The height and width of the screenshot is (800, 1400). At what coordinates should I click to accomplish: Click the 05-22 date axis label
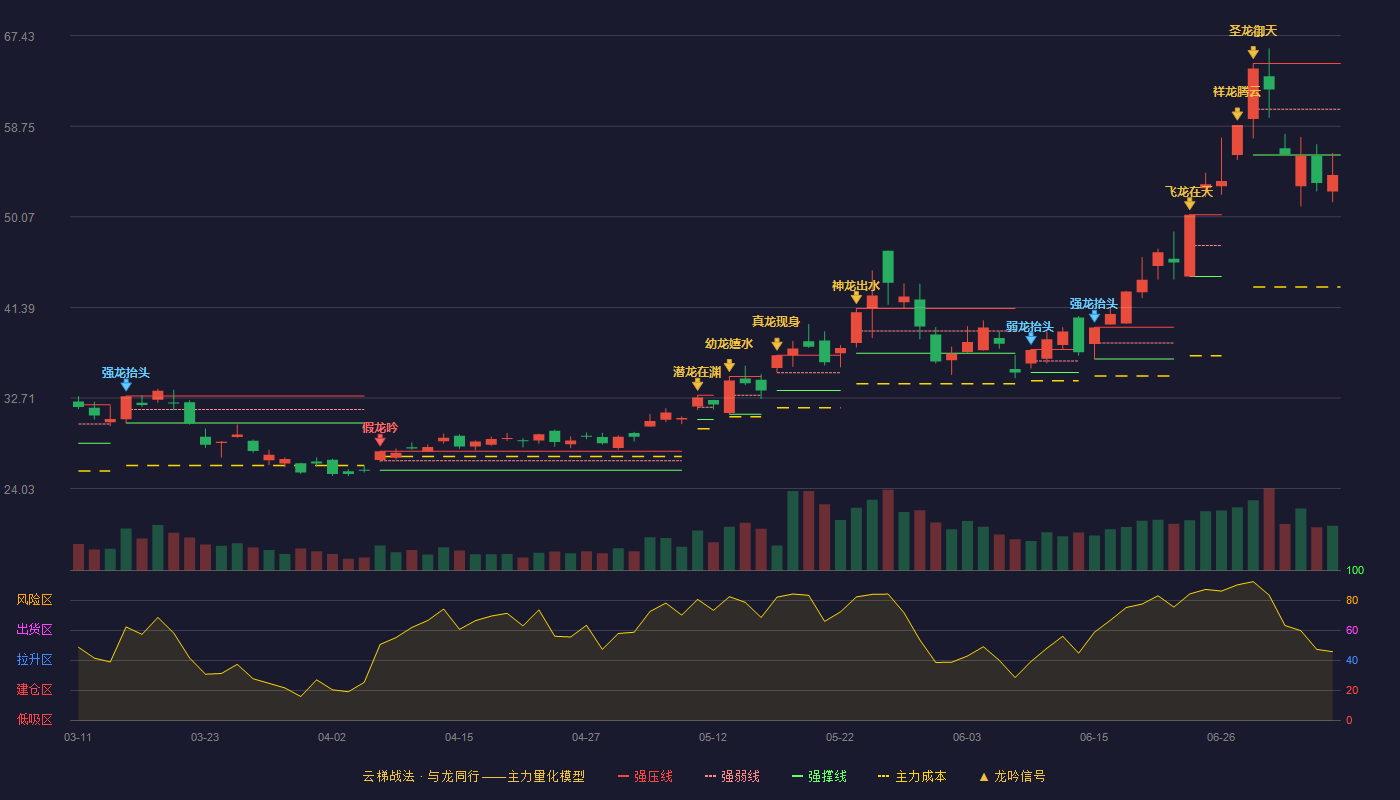[x=840, y=737]
